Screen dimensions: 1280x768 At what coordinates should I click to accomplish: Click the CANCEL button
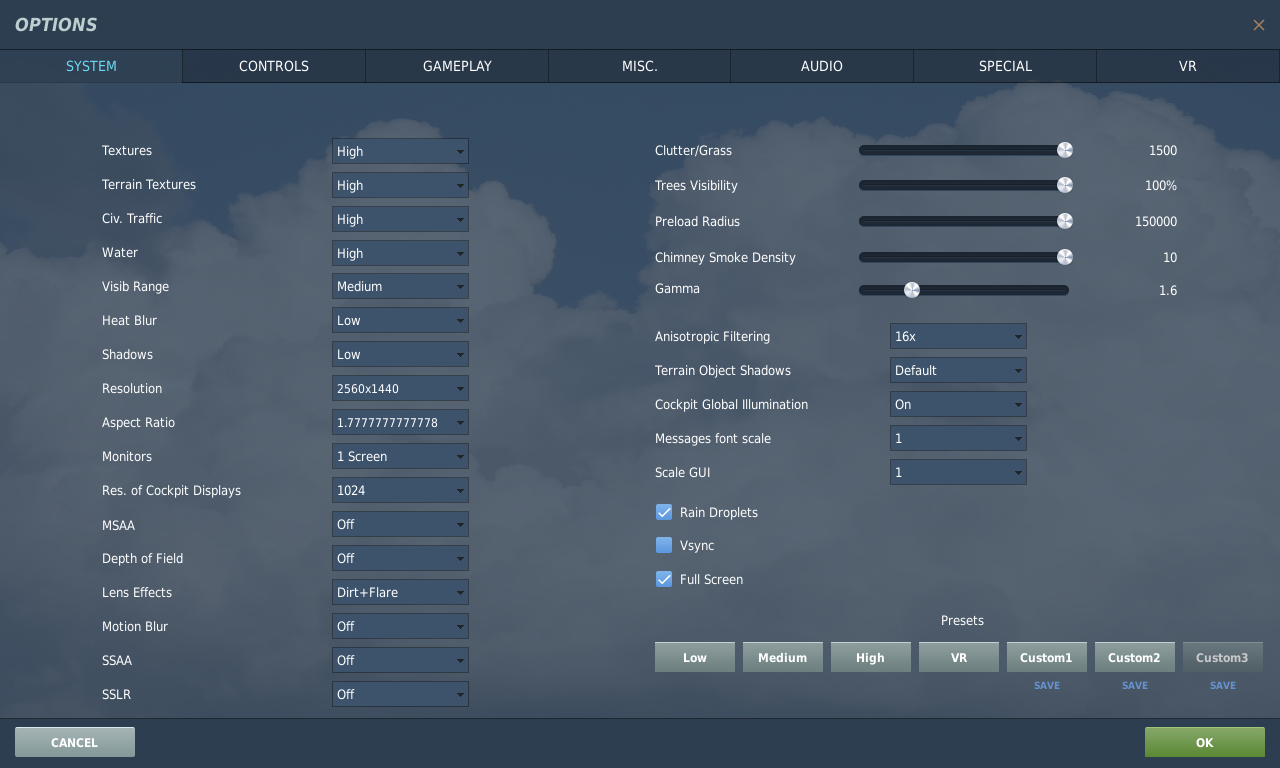coord(75,742)
